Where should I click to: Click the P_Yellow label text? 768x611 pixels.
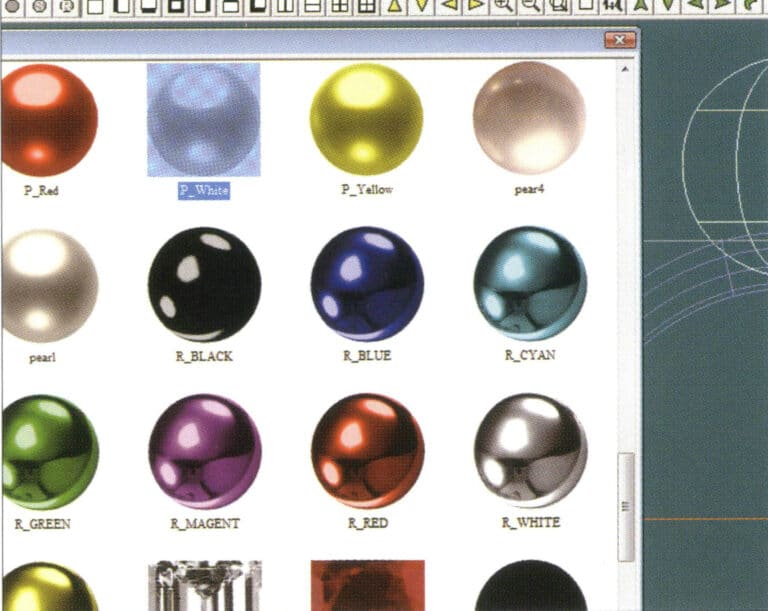[367, 189]
